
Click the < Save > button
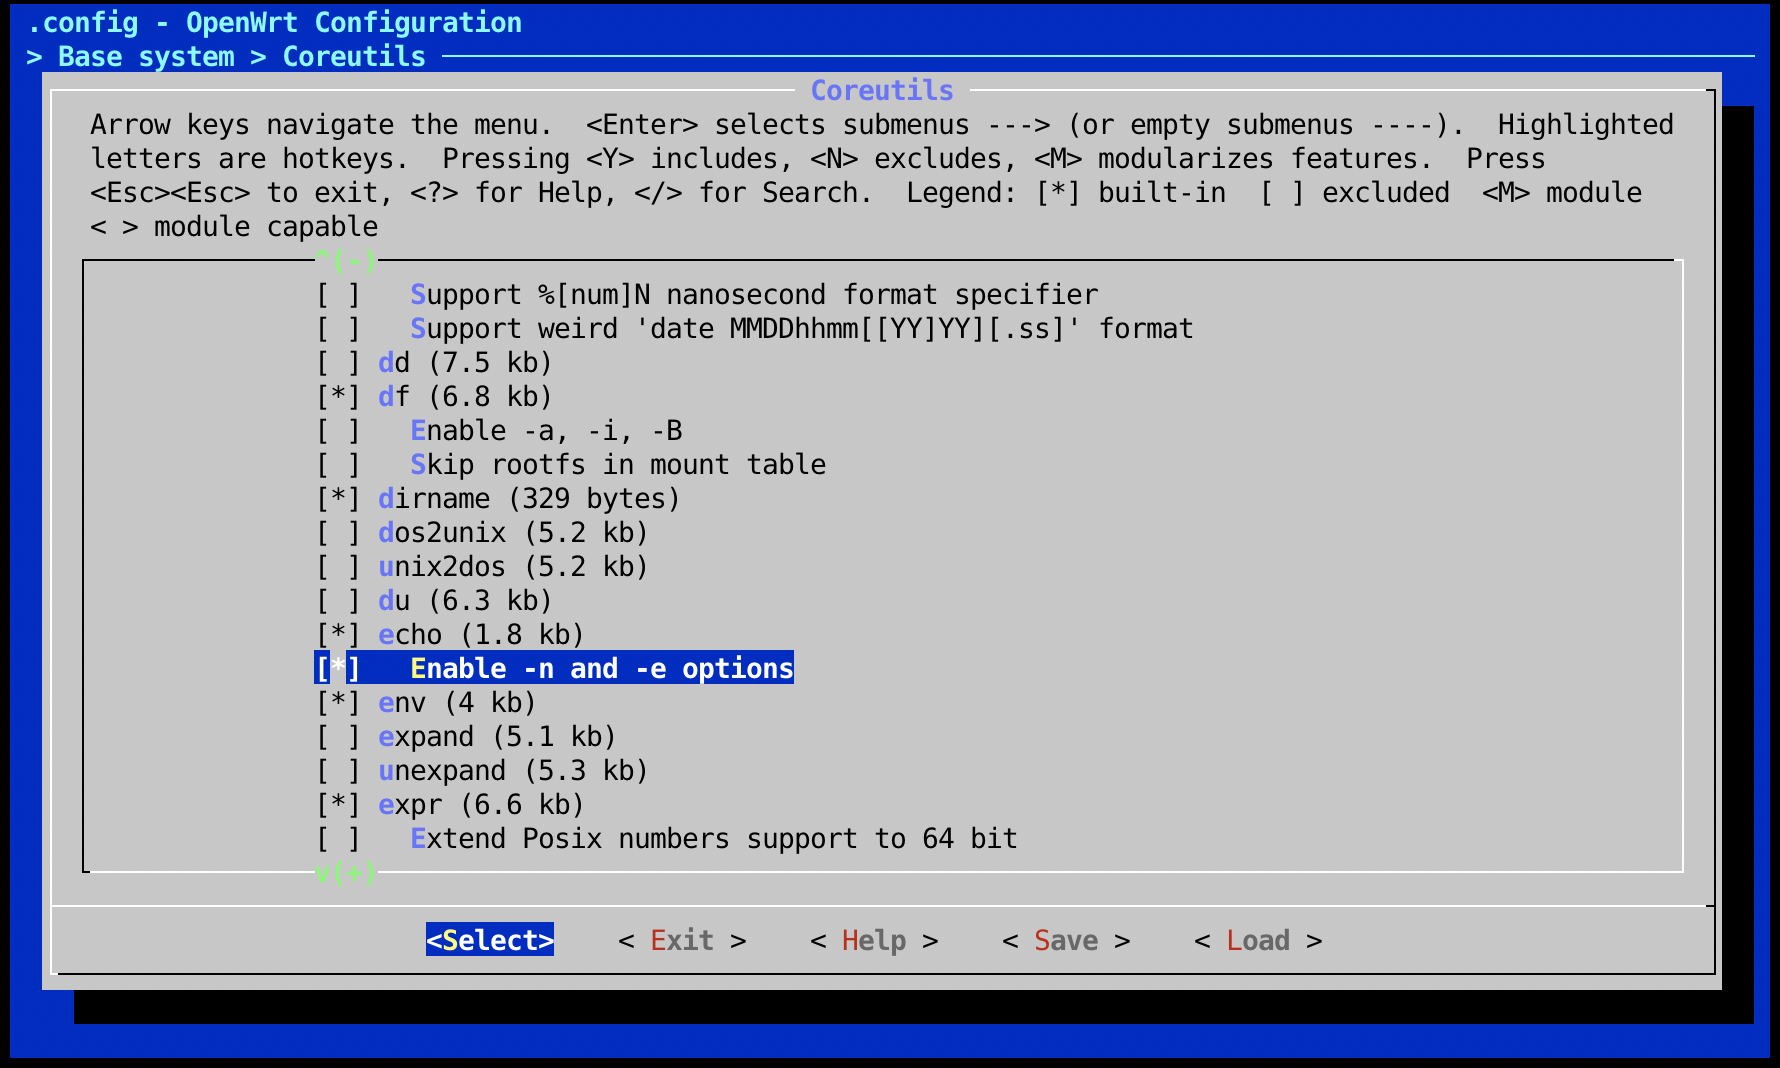point(1066,941)
